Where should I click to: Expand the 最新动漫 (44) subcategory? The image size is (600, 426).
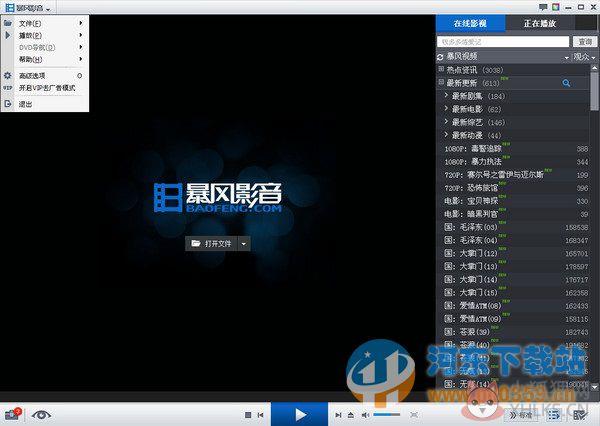point(446,135)
